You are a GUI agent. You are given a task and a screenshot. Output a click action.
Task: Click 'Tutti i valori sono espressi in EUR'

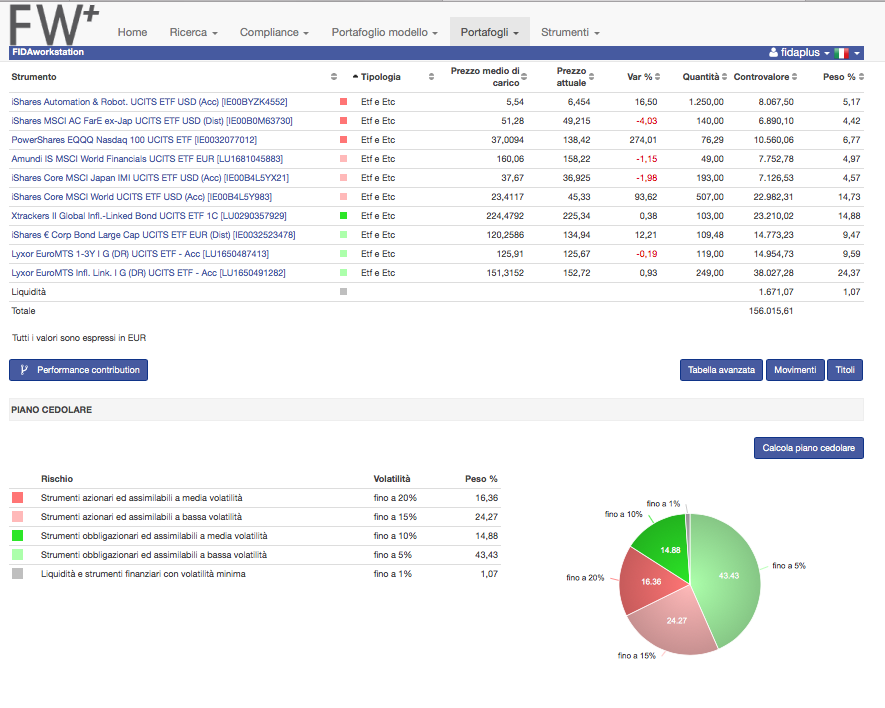tap(79, 338)
